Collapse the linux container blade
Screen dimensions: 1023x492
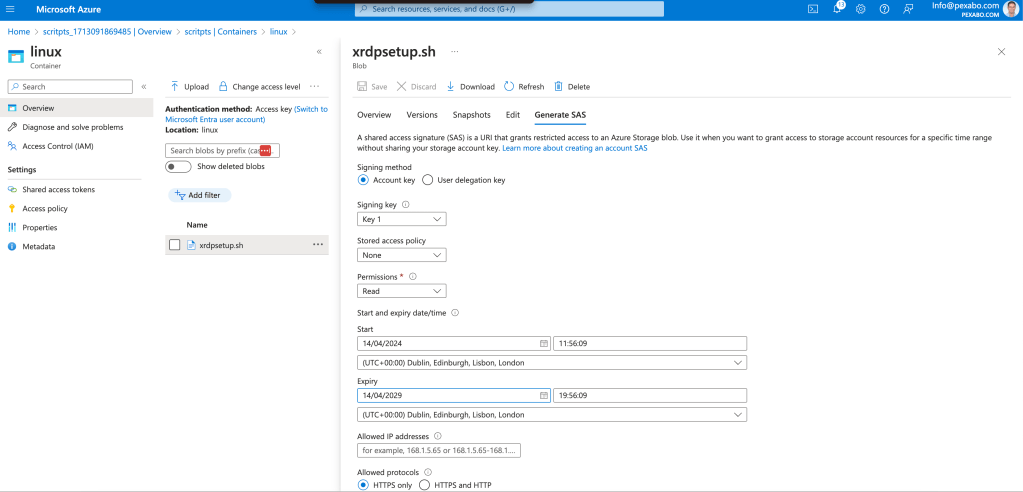coord(319,52)
